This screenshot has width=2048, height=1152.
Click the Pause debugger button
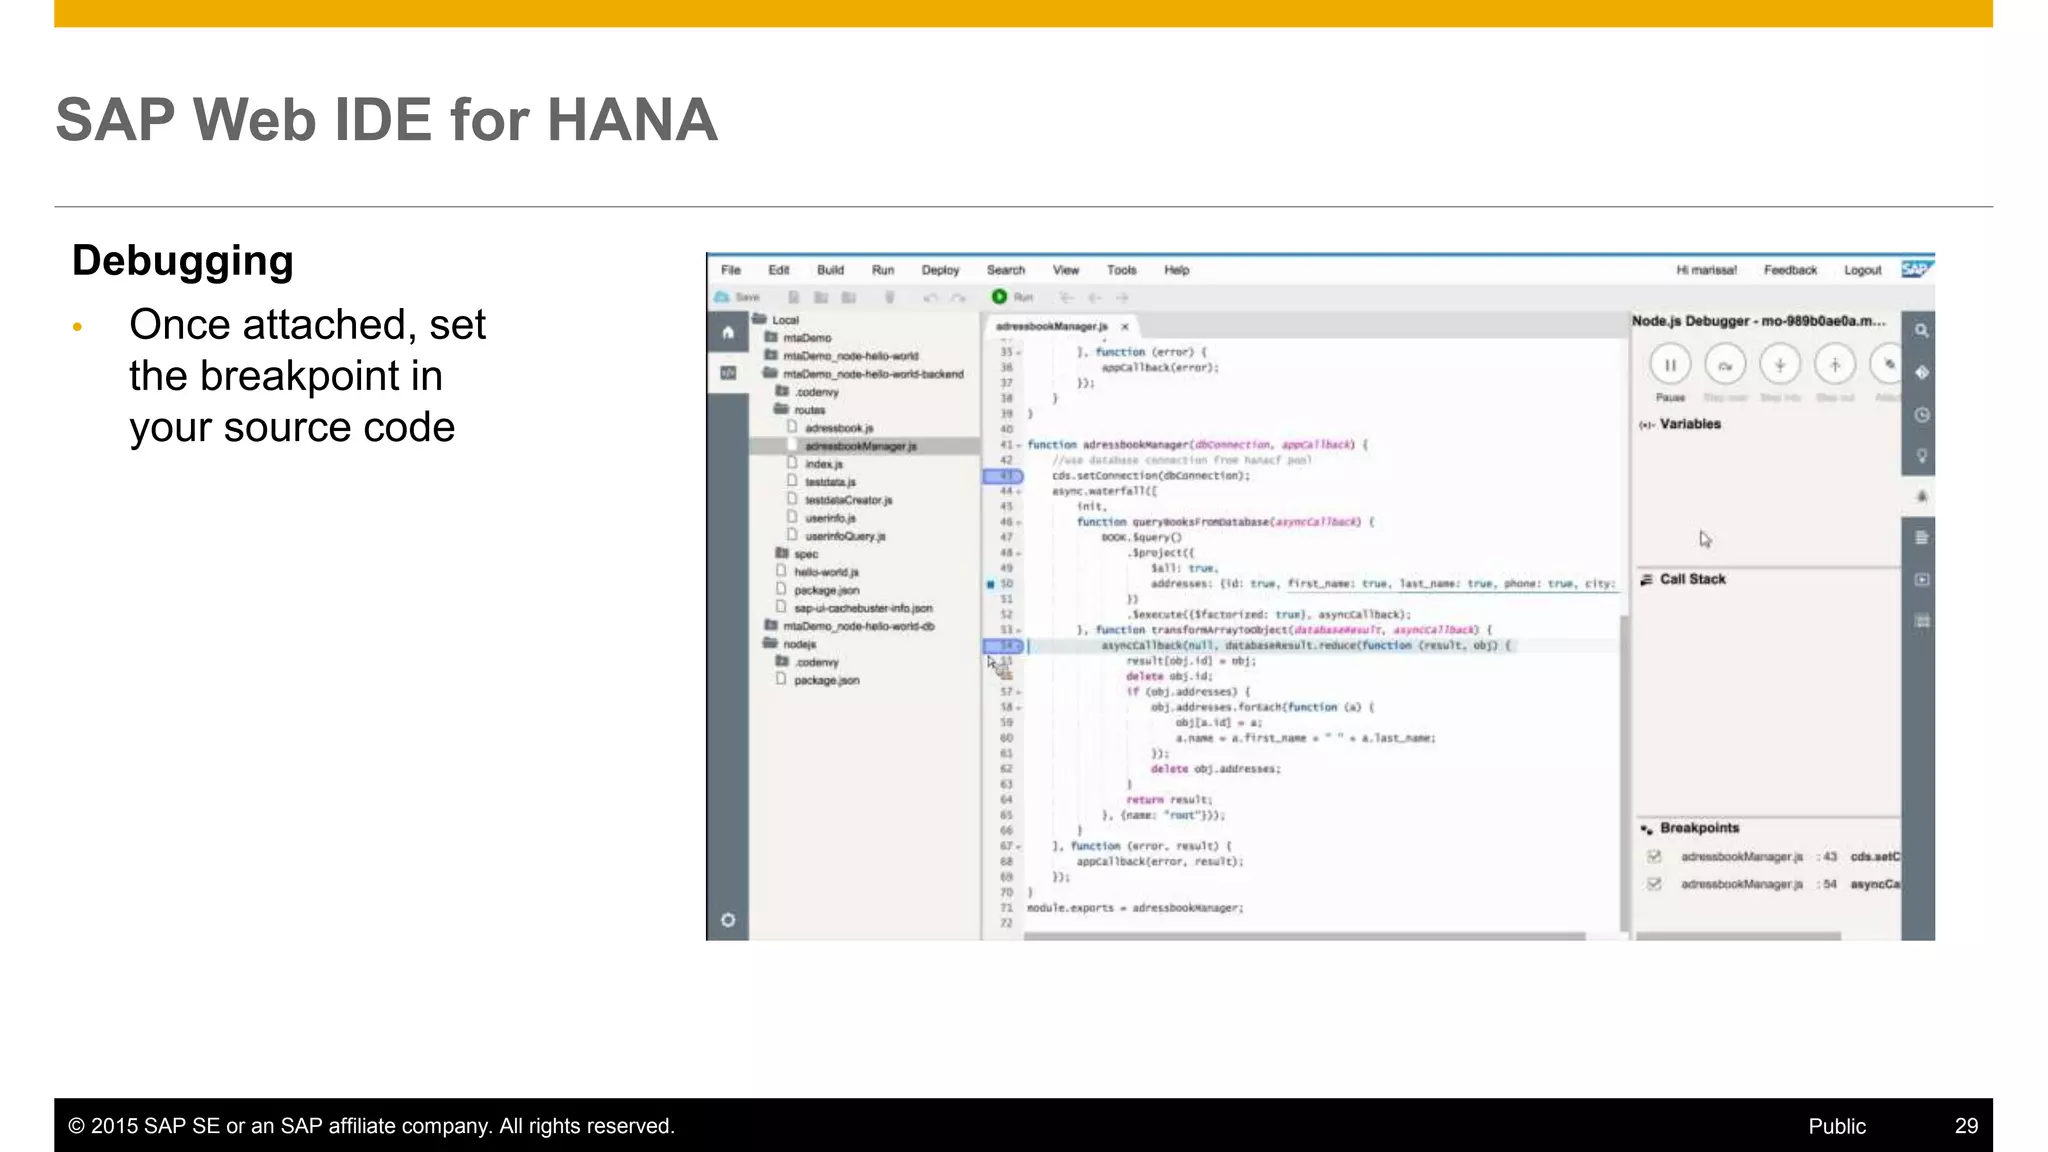[x=1670, y=365]
